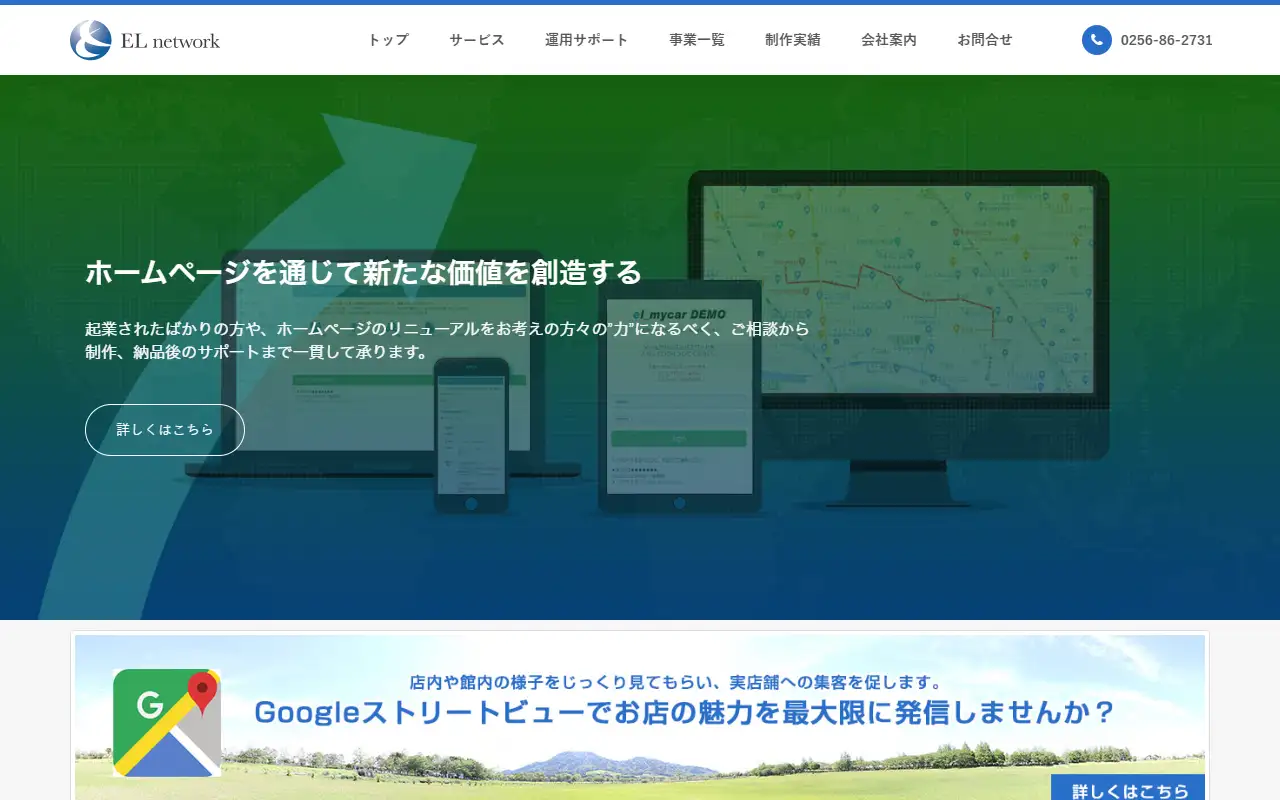View the 制作実績 page
Screen dimensions: 1280x800
793,40
